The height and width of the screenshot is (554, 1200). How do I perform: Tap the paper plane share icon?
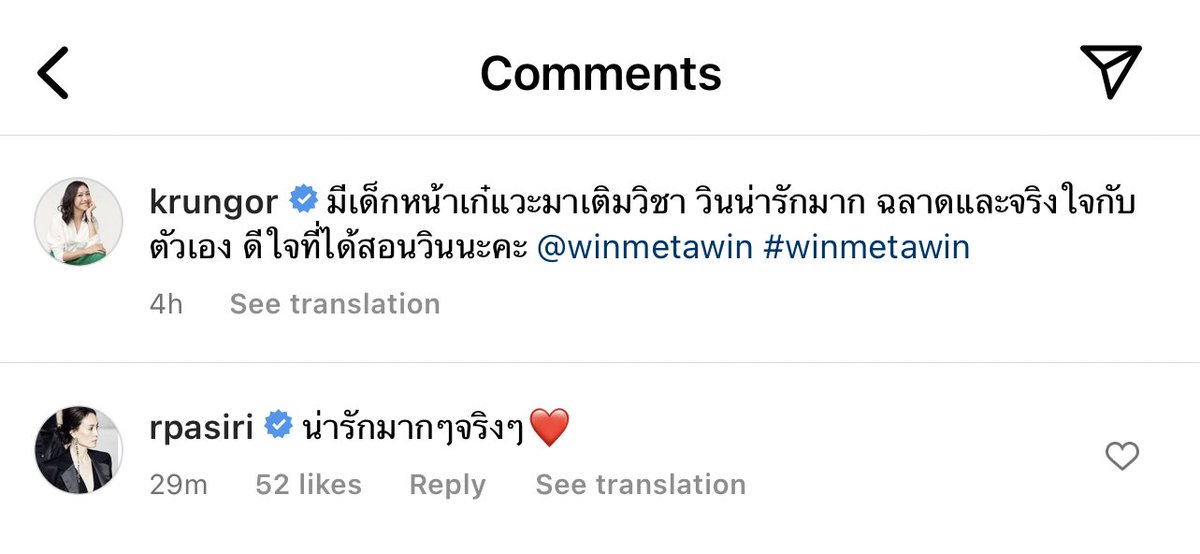[x=1110, y=71]
